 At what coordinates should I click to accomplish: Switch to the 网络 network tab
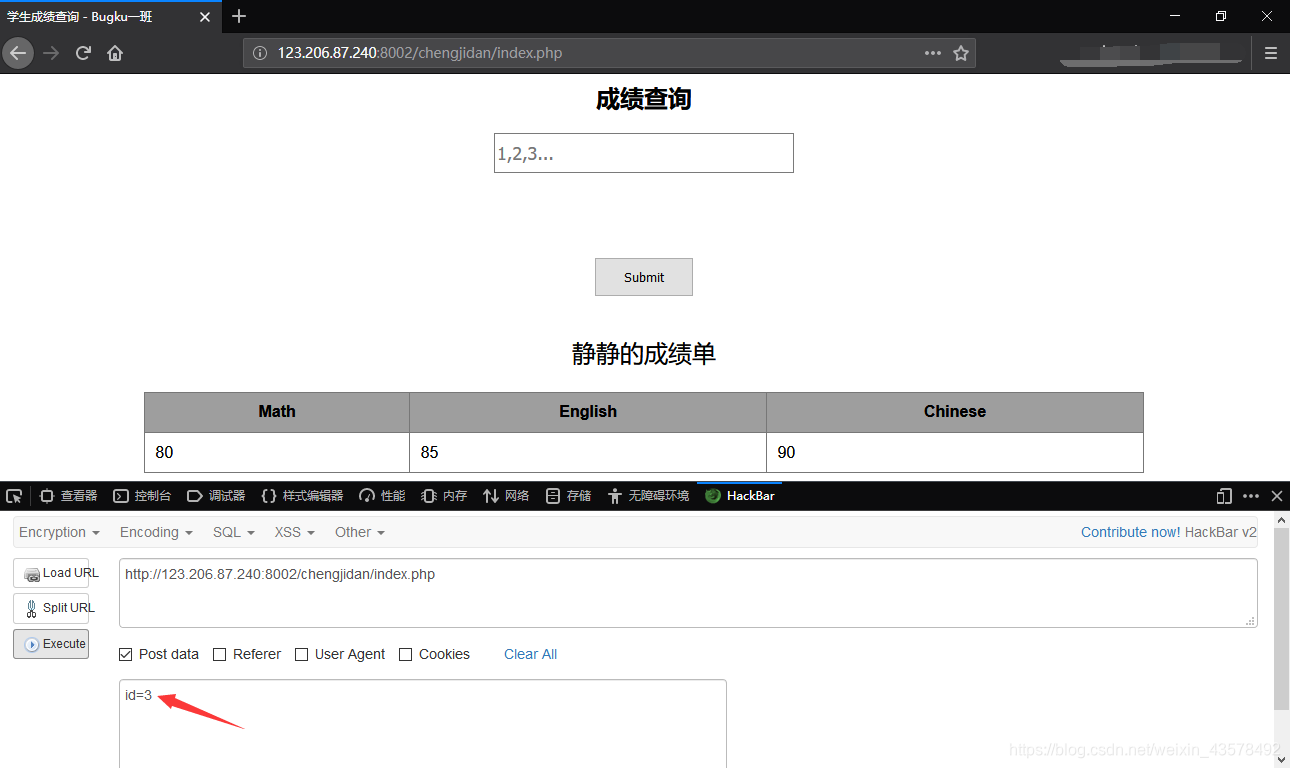click(x=506, y=496)
